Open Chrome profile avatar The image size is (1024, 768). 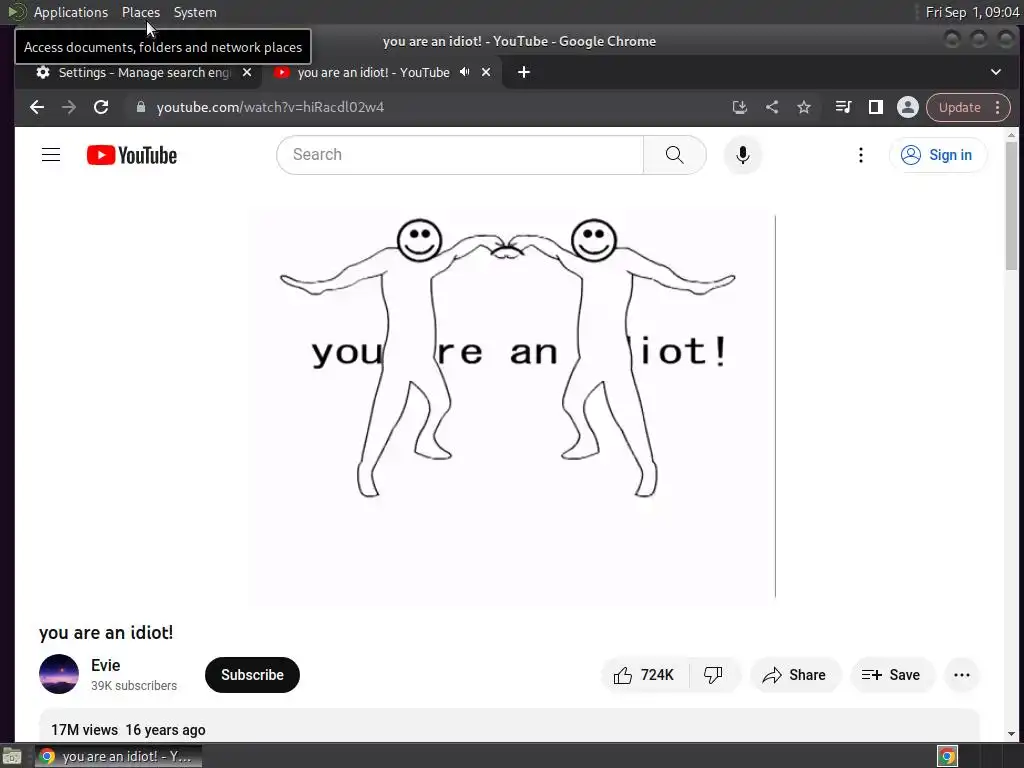click(908, 107)
